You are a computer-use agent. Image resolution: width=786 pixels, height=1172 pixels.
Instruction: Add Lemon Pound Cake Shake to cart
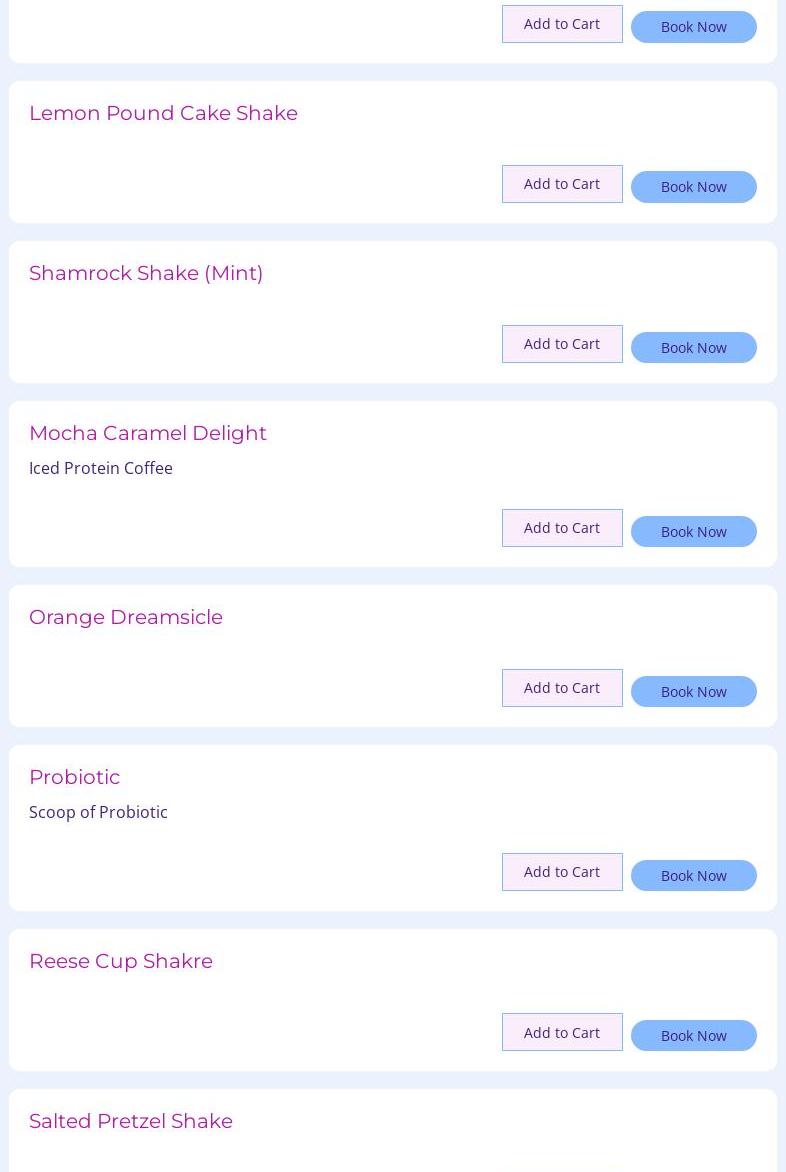(x=562, y=184)
